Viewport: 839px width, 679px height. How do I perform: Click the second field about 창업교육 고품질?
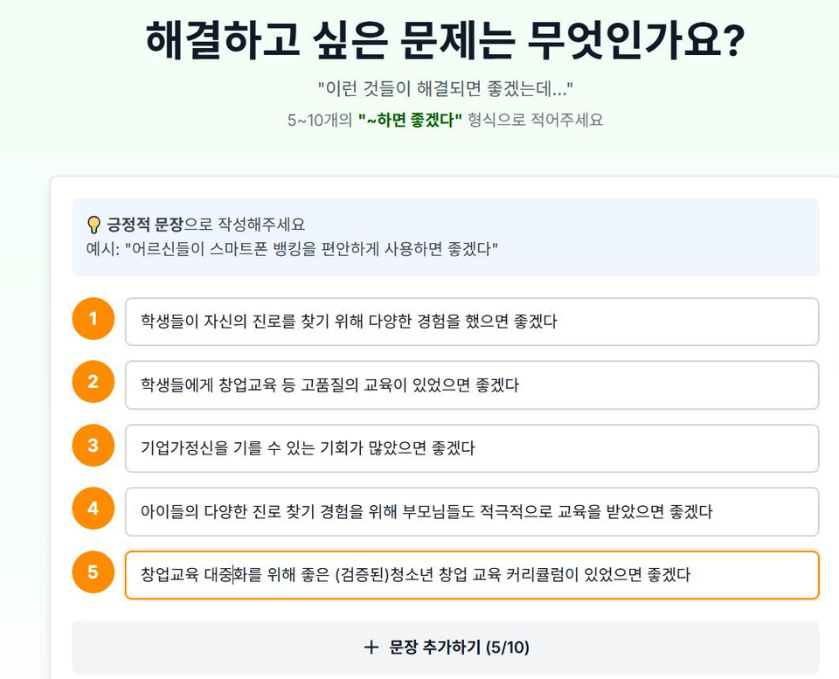(x=471, y=385)
